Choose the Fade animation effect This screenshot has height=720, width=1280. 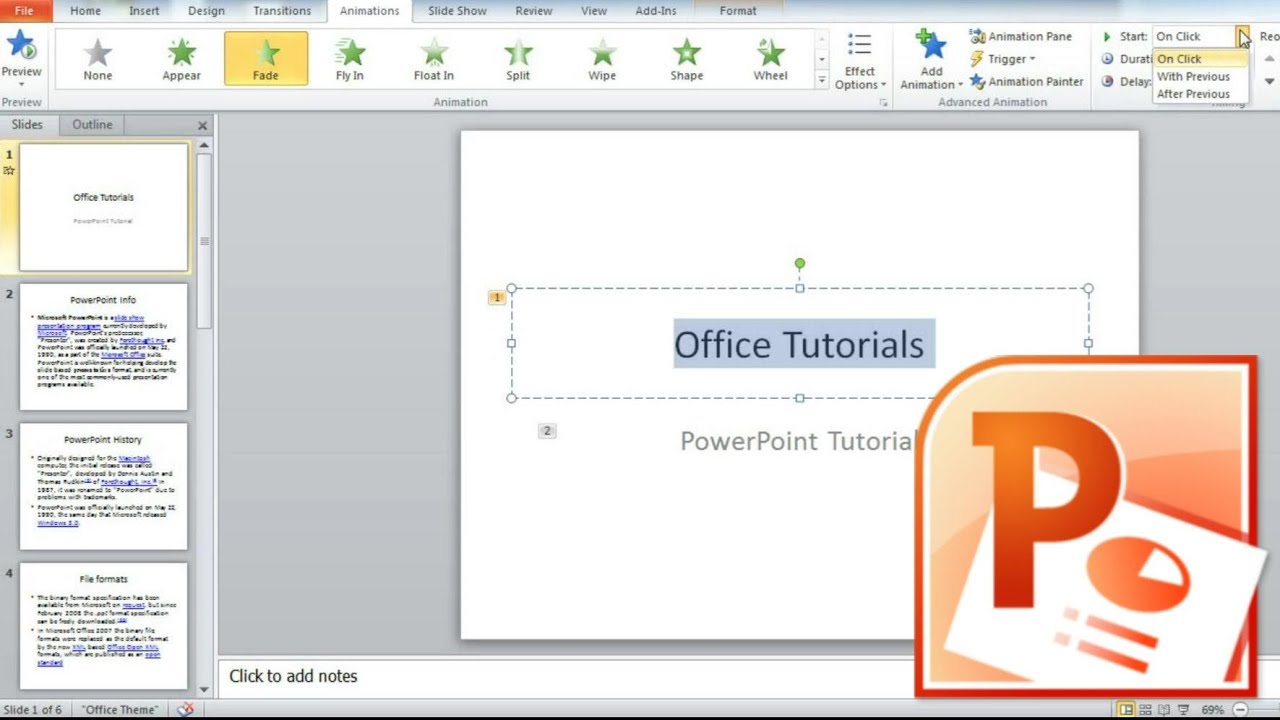(x=266, y=59)
